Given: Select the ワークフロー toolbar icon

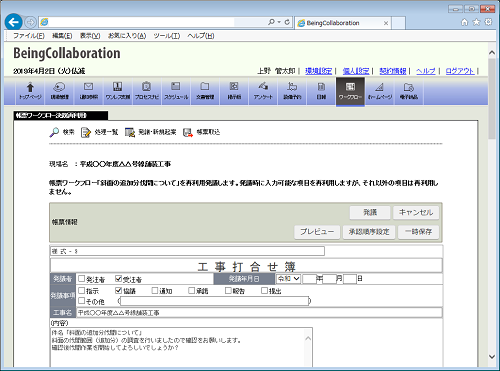Looking at the screenshot, I should point(350,92).
